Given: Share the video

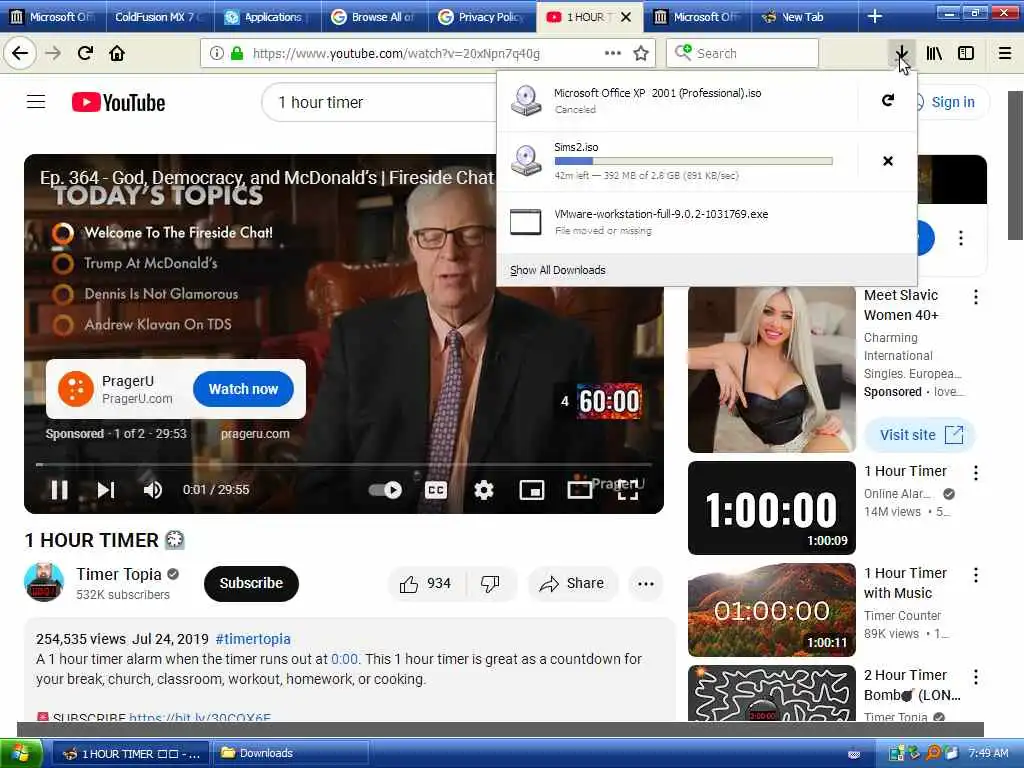Looking at the screenshot, I should click(571, 584).
